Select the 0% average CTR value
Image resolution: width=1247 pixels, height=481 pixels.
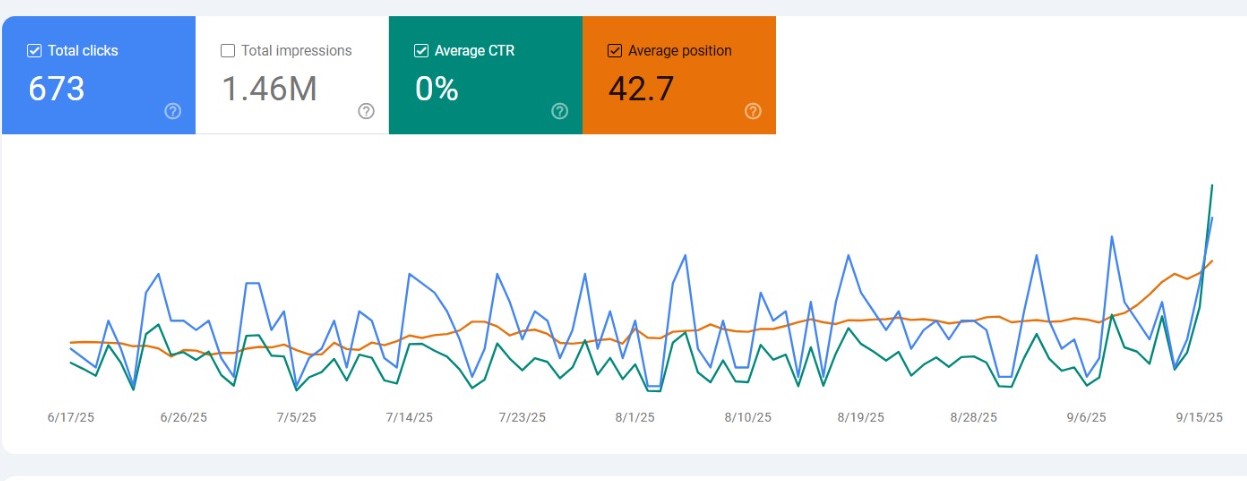[x=436, y=89]
